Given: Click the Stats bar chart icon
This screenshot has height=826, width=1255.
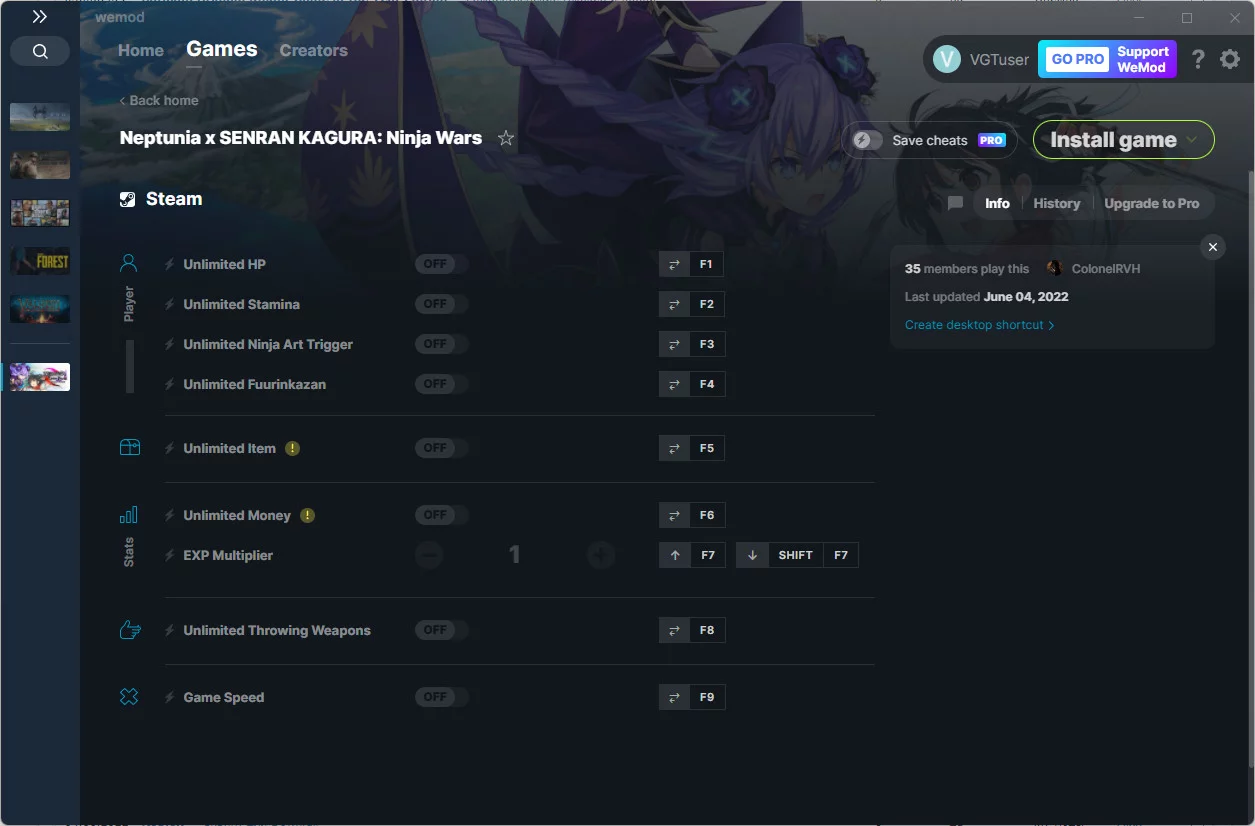Looking at the screenshot, I should pyautogui.click(x=129, y=515).
